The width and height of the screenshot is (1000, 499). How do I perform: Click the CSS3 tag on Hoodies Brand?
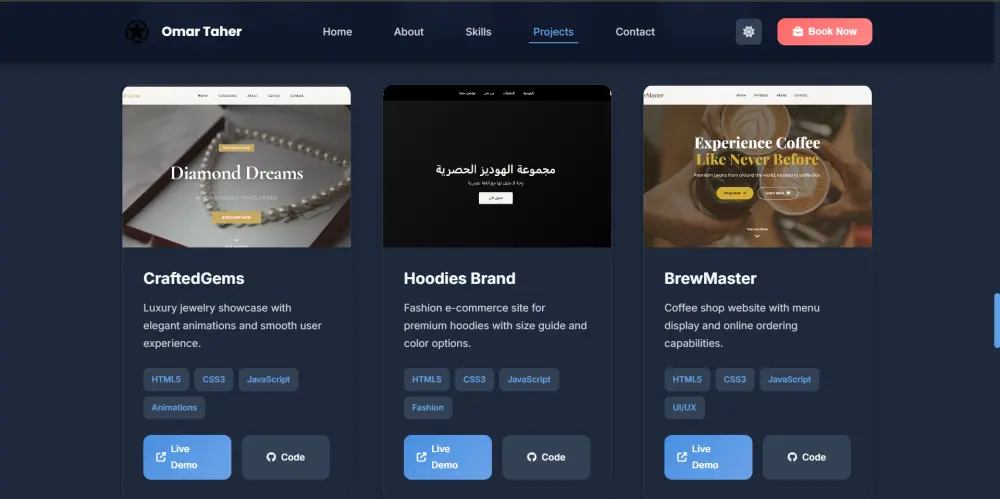[x=474, y=380]
